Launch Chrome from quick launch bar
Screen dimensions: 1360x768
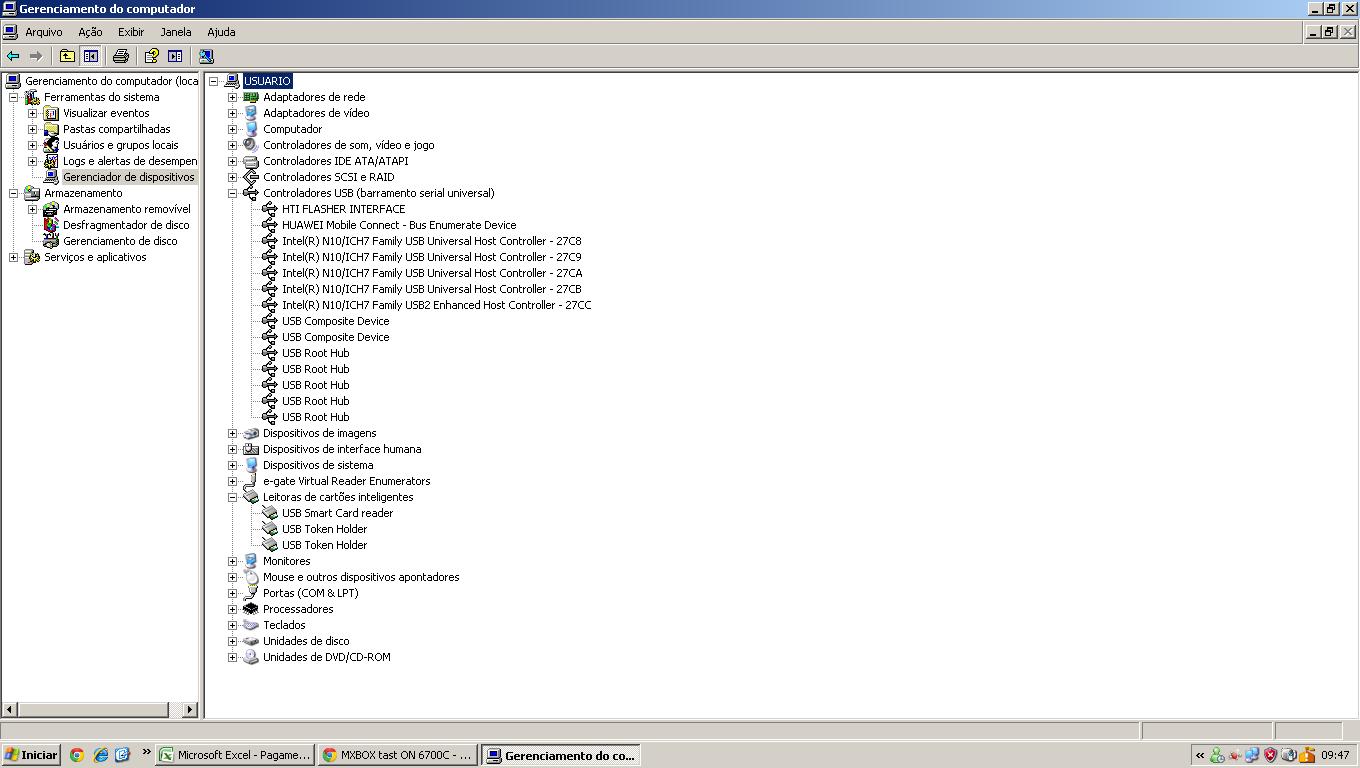(77, 755)
